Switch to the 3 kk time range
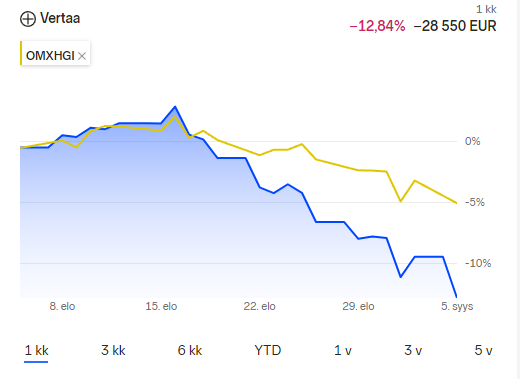 113,350
